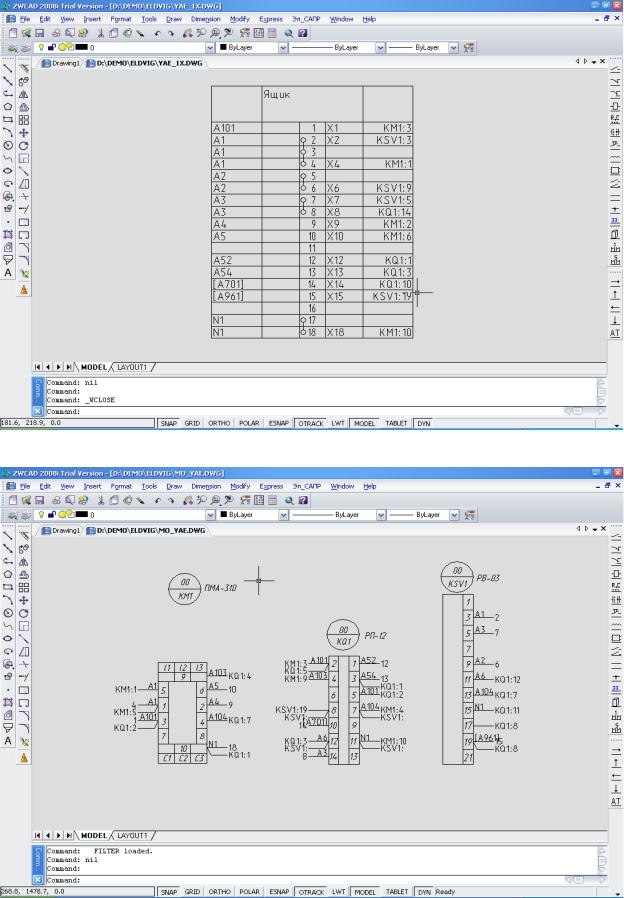The image size is (624, 898).
Task: Enable GRID in top window status bar
Action: [x=191, y=423]
